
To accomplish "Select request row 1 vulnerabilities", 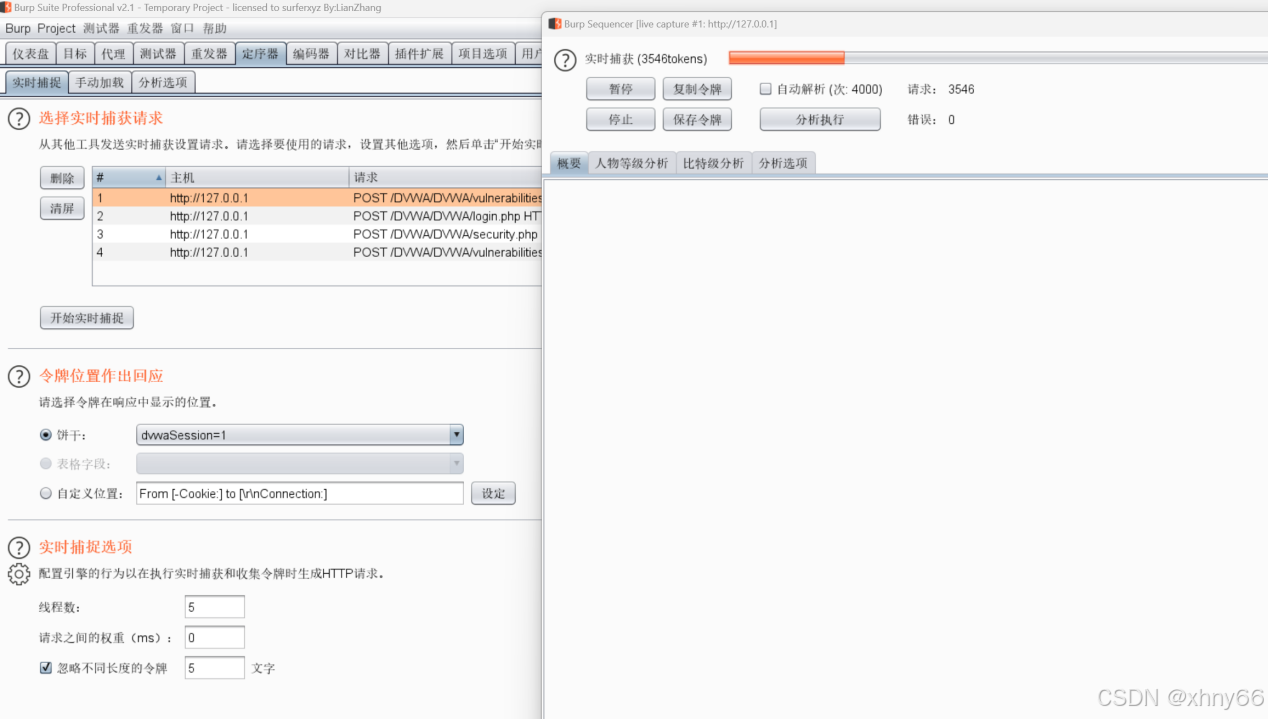I will click(x=317, y=198).
